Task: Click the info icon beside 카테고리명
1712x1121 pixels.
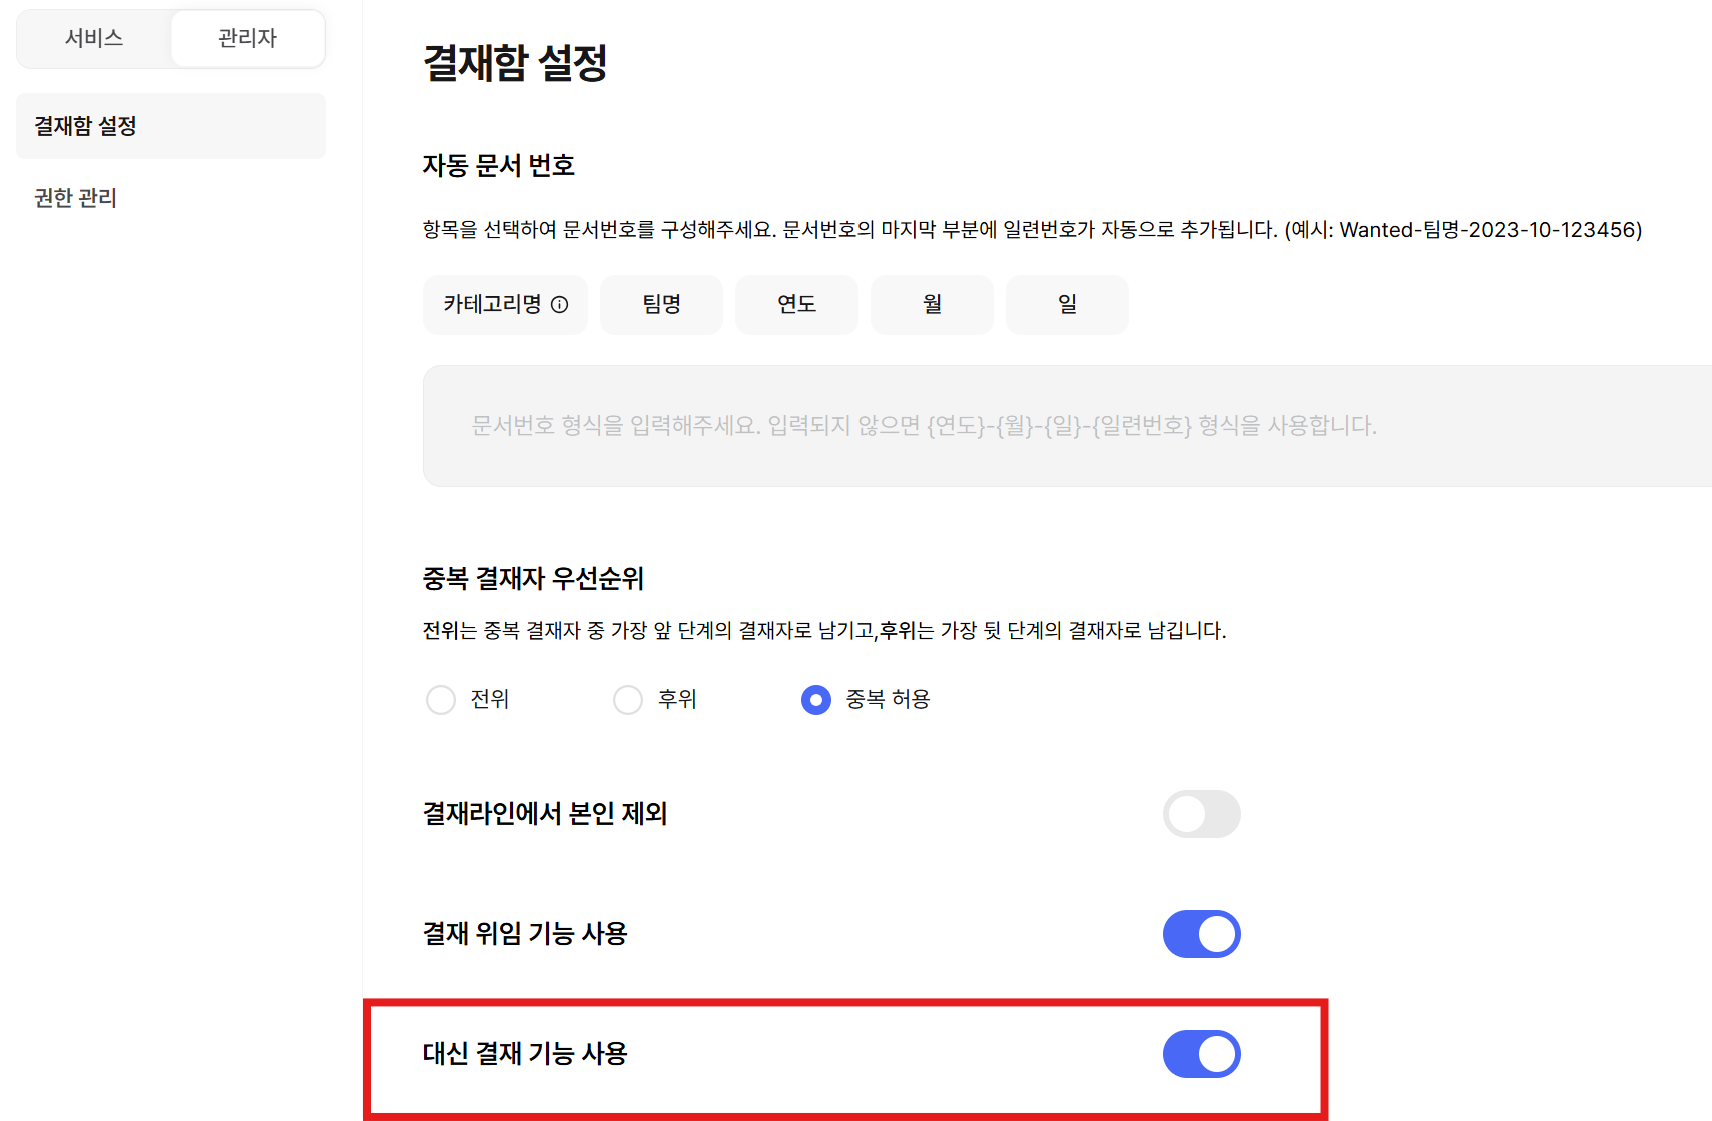Action: [560, 305]
